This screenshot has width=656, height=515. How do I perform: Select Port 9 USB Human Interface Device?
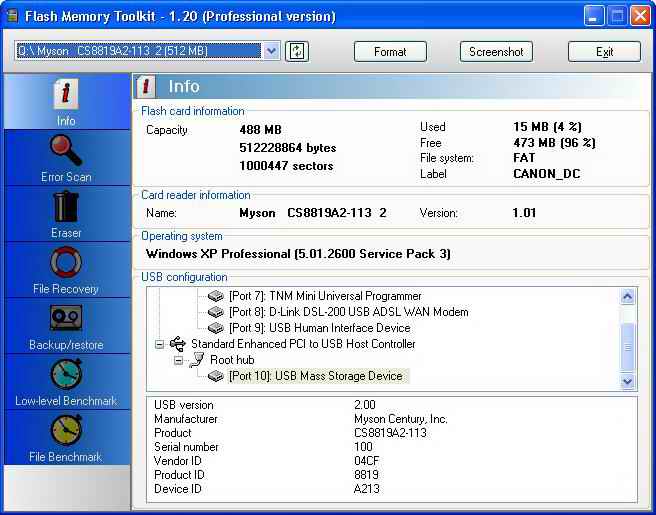click(320, 328)
